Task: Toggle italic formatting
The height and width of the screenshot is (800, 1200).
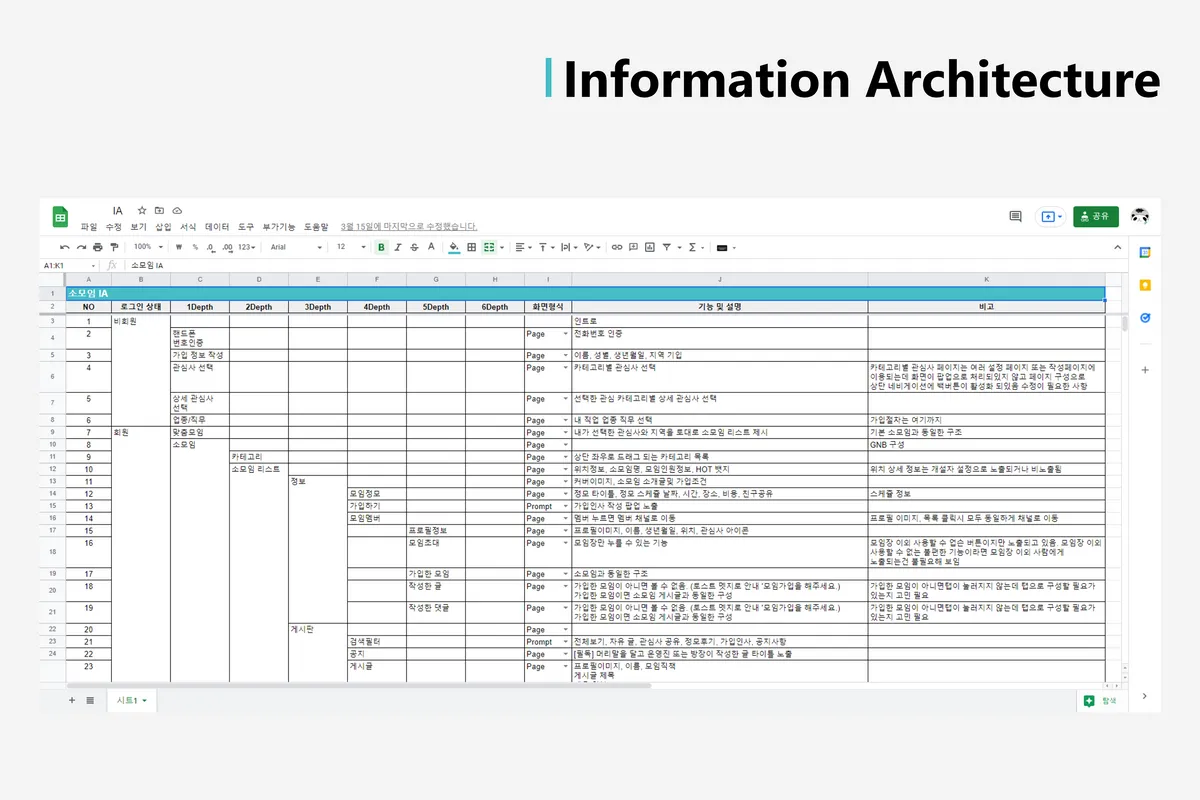Action: [398, 247]
